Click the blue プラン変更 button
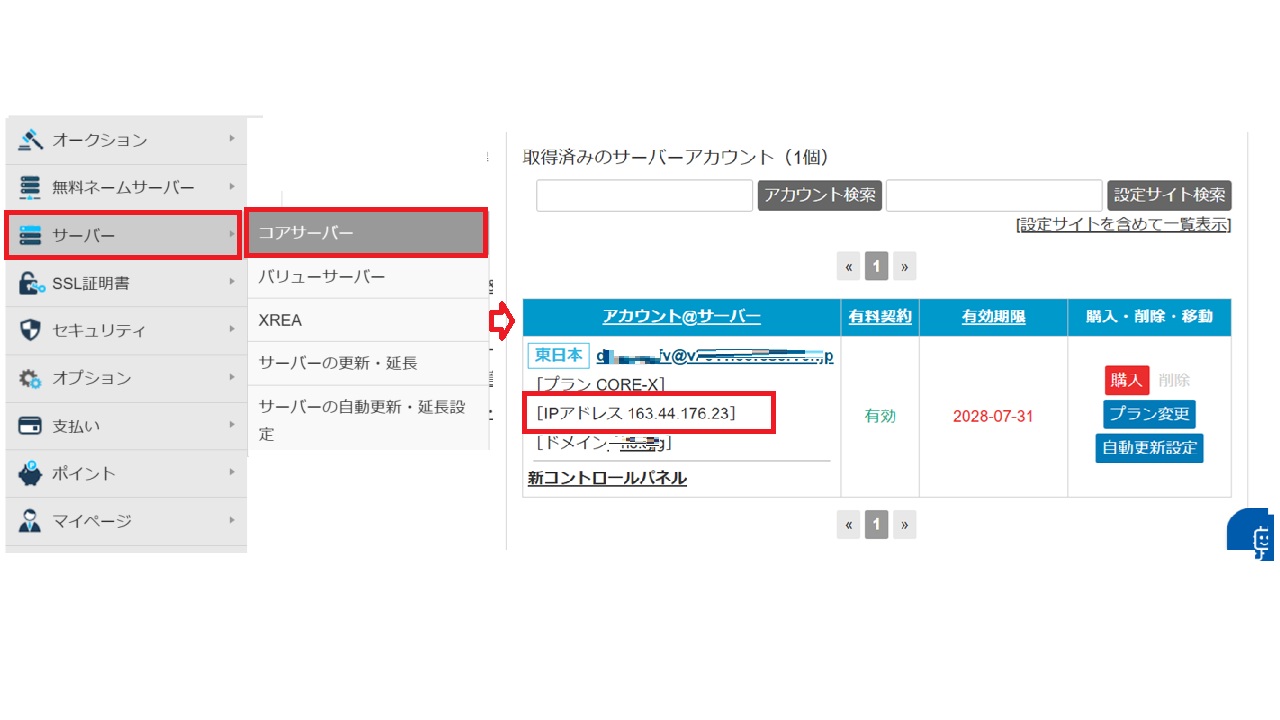 coord(1149,414)
